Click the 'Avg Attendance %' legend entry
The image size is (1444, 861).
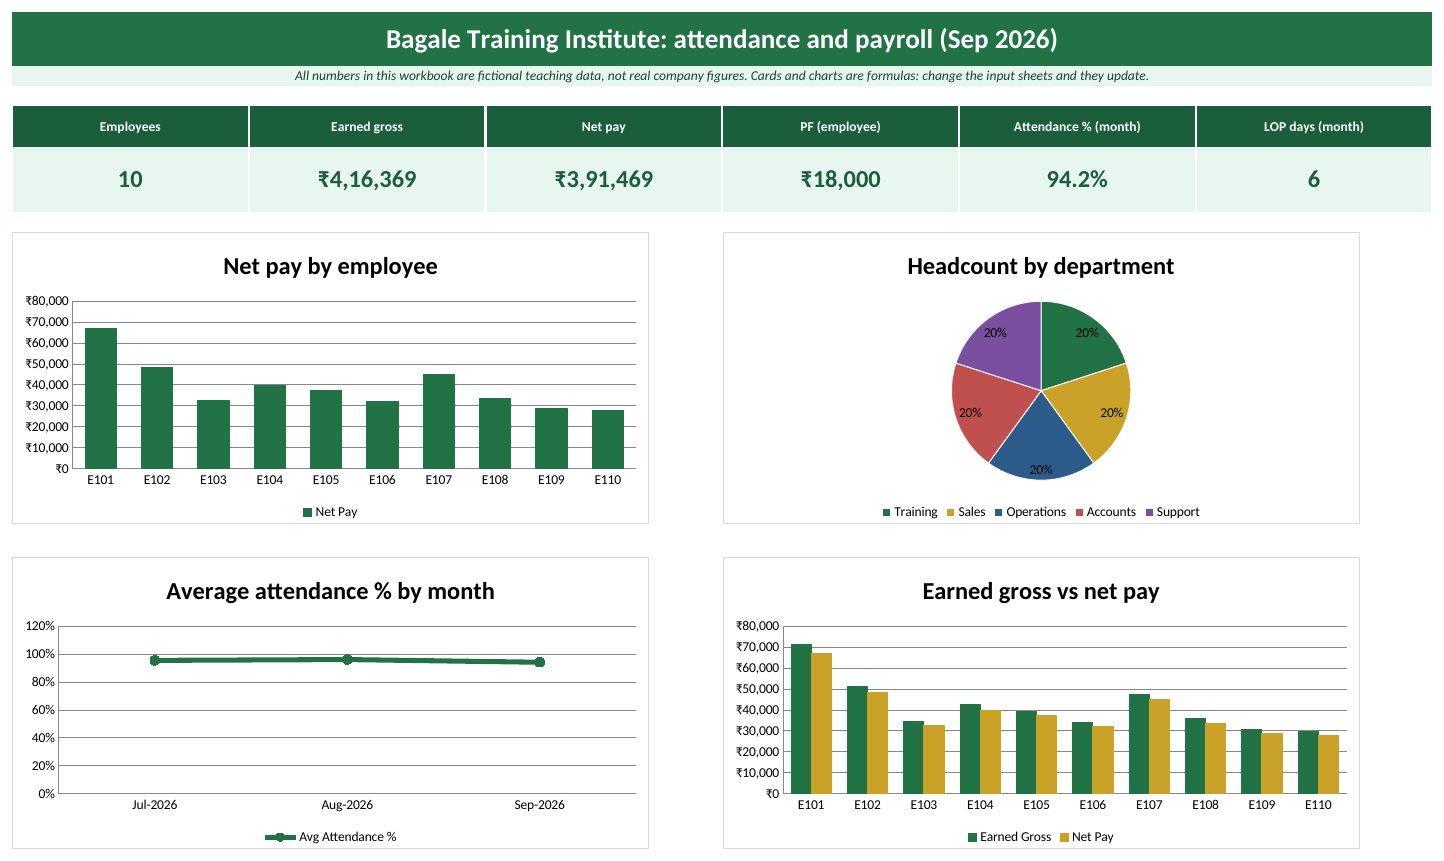(331, 837)
